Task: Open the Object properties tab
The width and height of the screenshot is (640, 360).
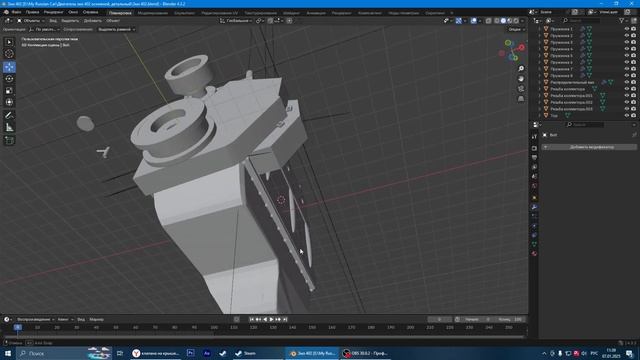Action: 534,198
